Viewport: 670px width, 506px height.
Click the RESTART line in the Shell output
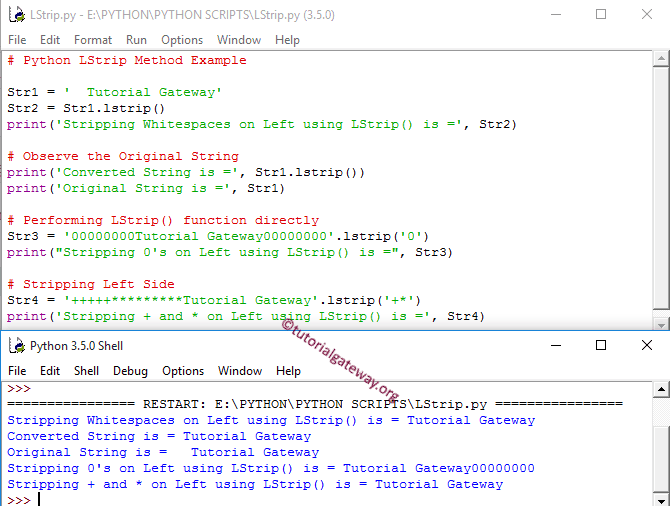click(x=315, y=404)
